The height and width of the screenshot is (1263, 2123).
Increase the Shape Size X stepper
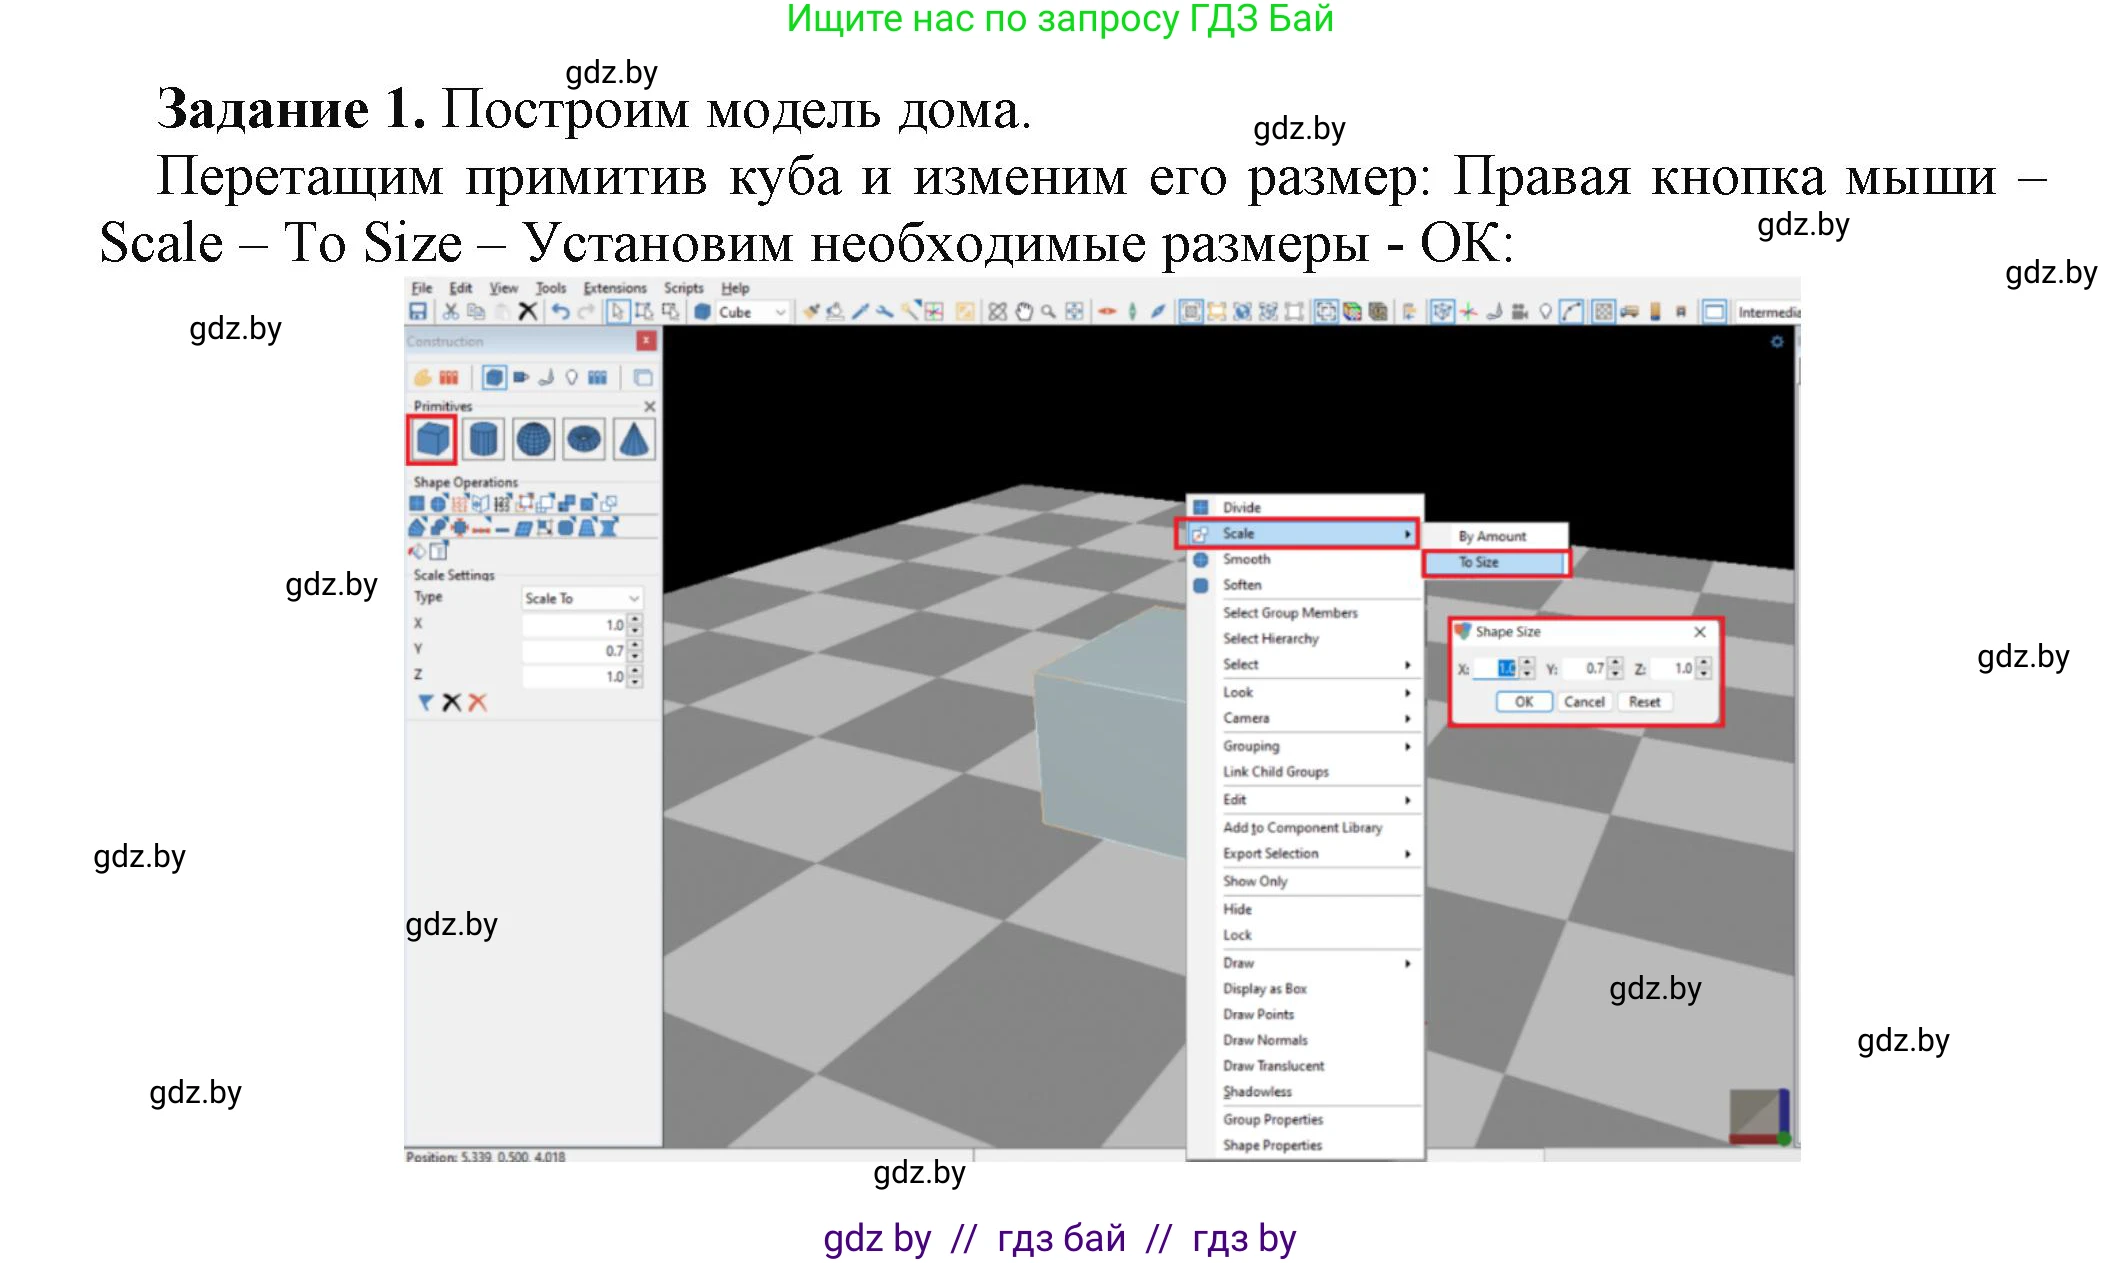(1527, 663)
